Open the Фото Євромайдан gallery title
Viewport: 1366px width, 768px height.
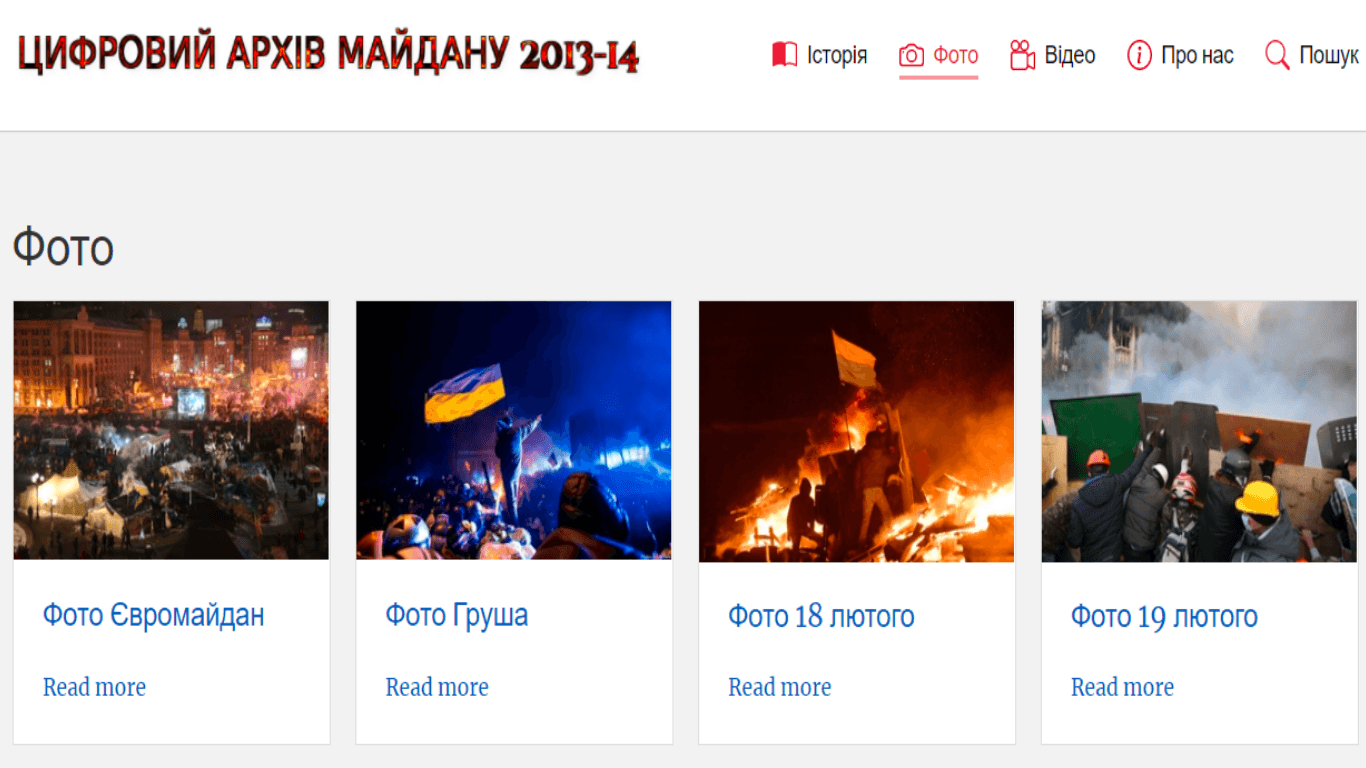(x=153, y=615)
